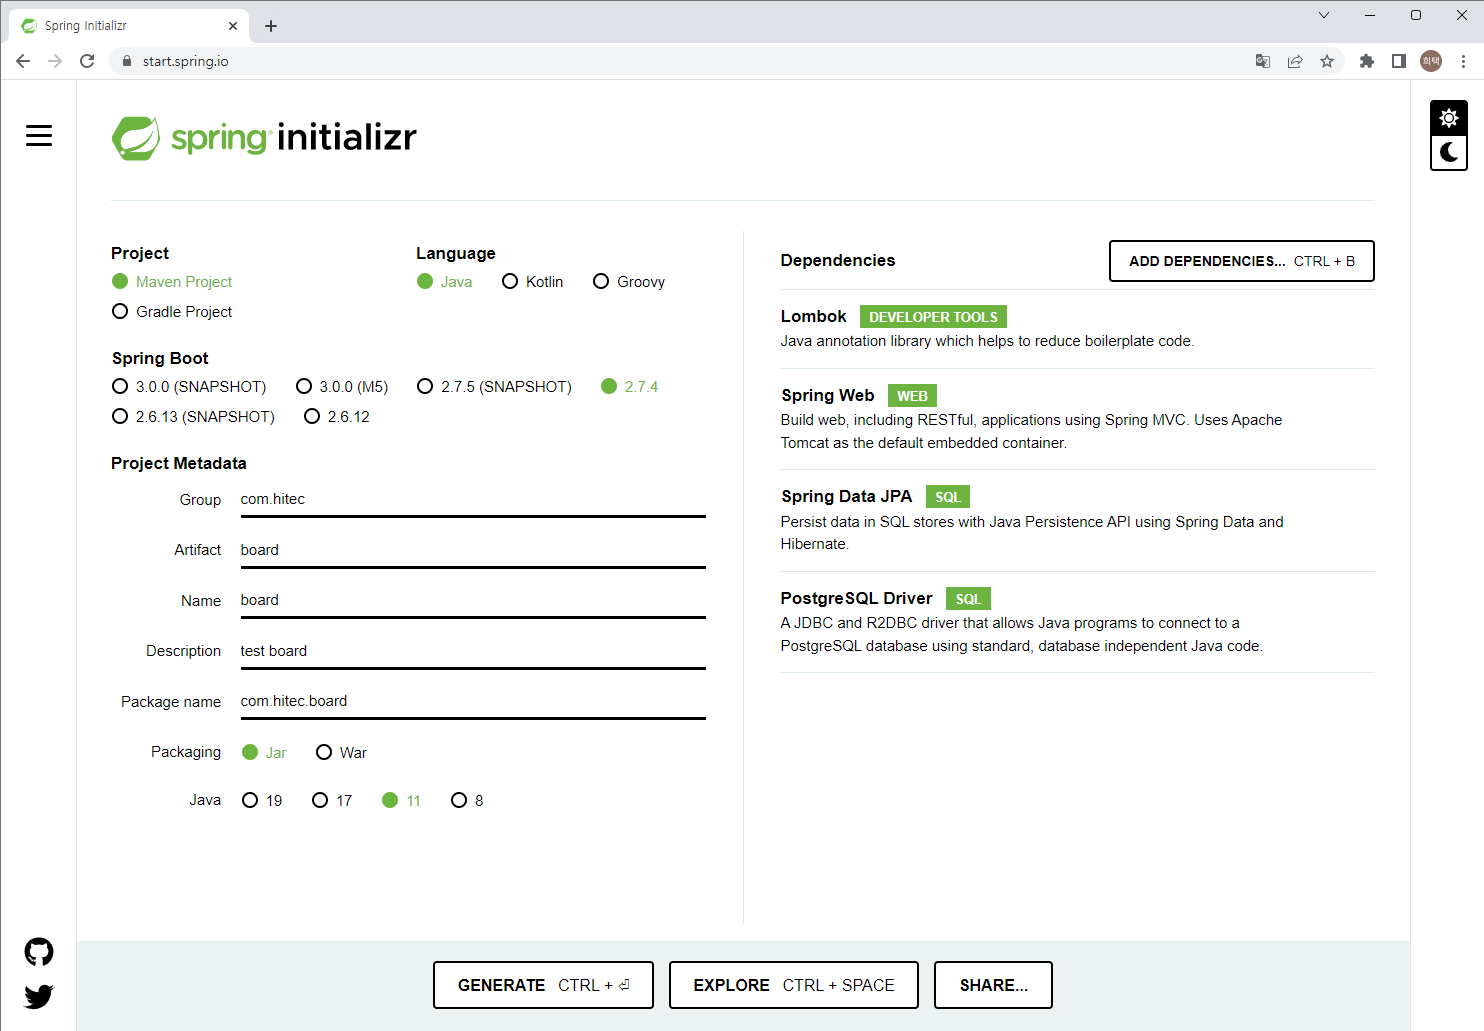Switch to light theme sun icon
The image size is (1484, 1031).
(x=1449, y=118)
